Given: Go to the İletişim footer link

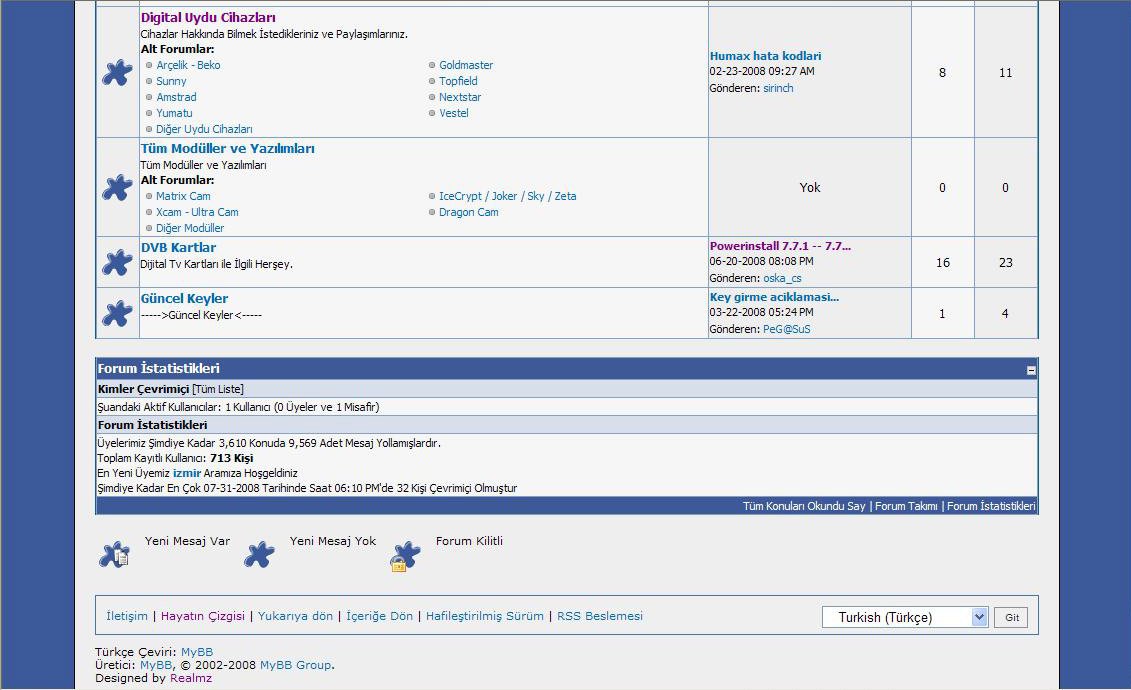Looking at the screenshot, I should point(127,616).
